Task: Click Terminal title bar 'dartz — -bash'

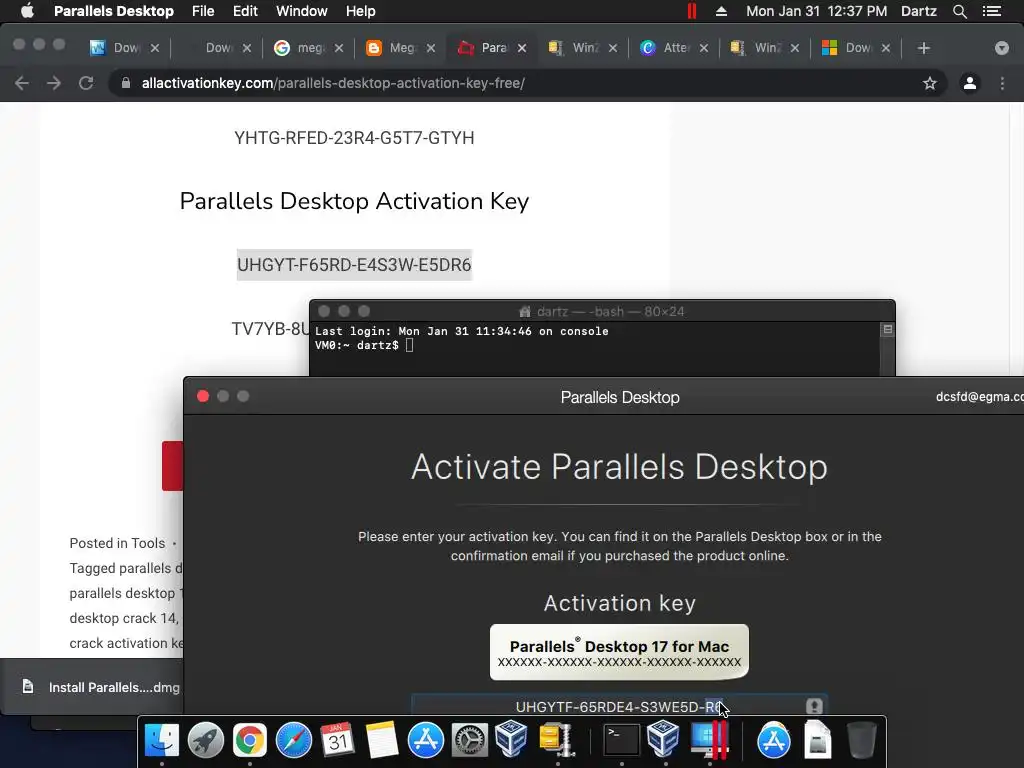Action: coord(601,312)
